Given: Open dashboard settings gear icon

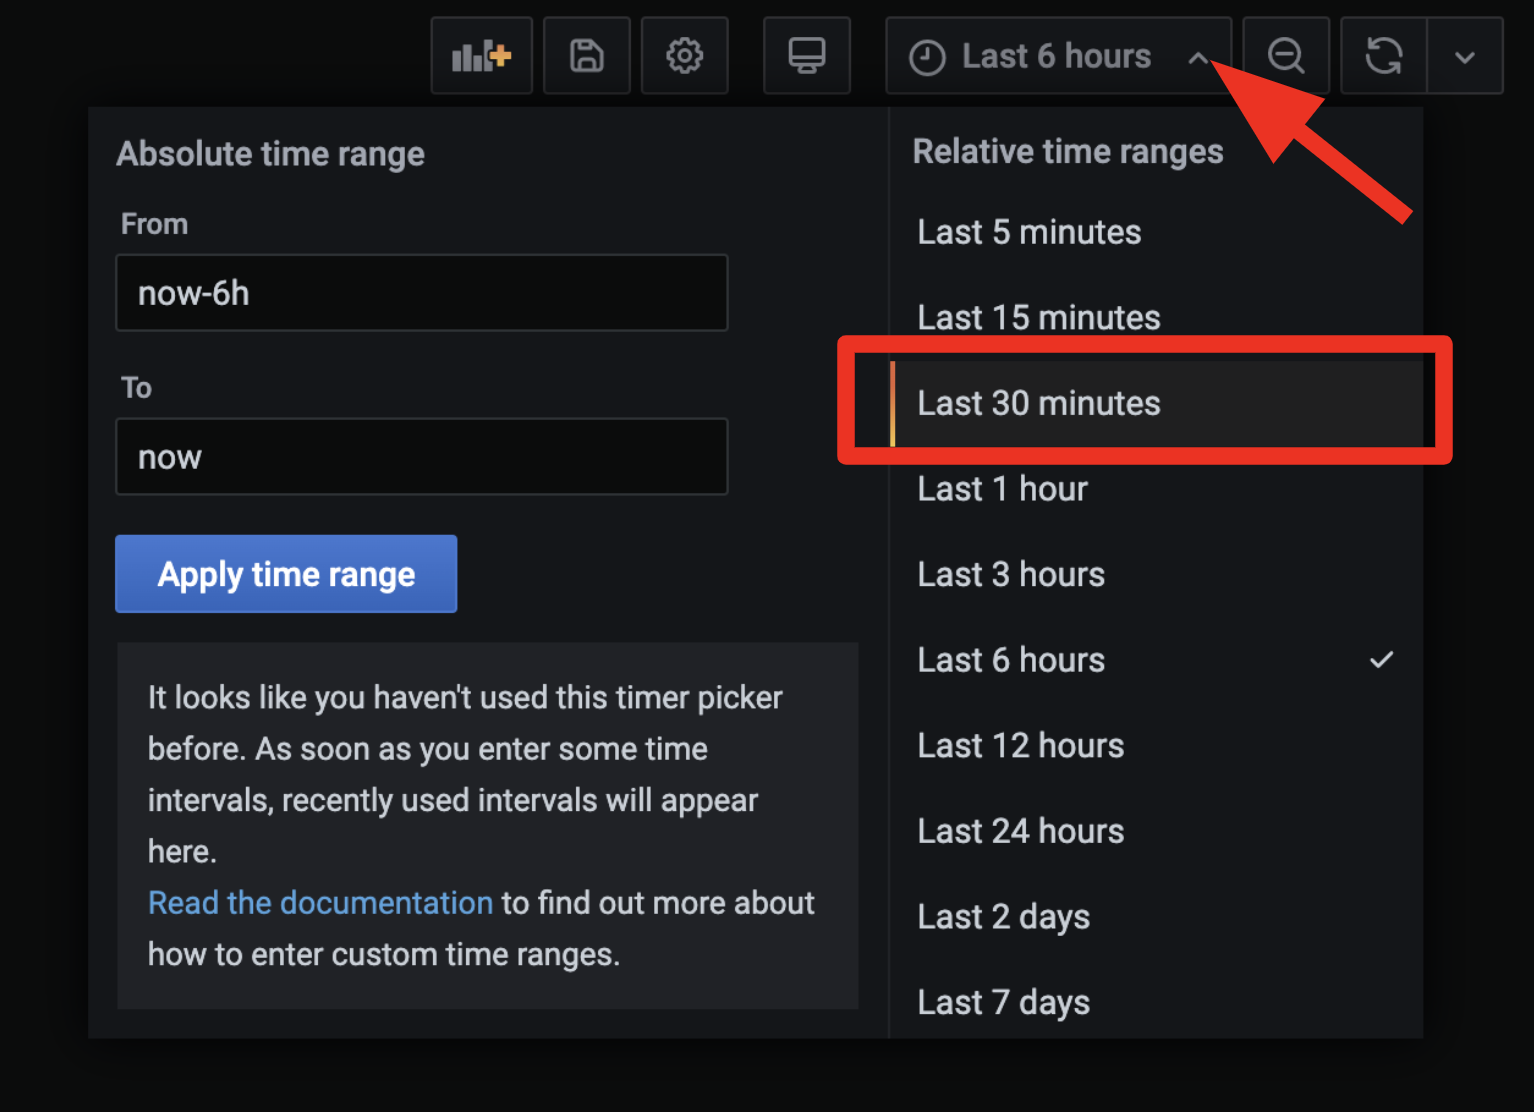Looking at the screenshot, I should click(684, 56).
